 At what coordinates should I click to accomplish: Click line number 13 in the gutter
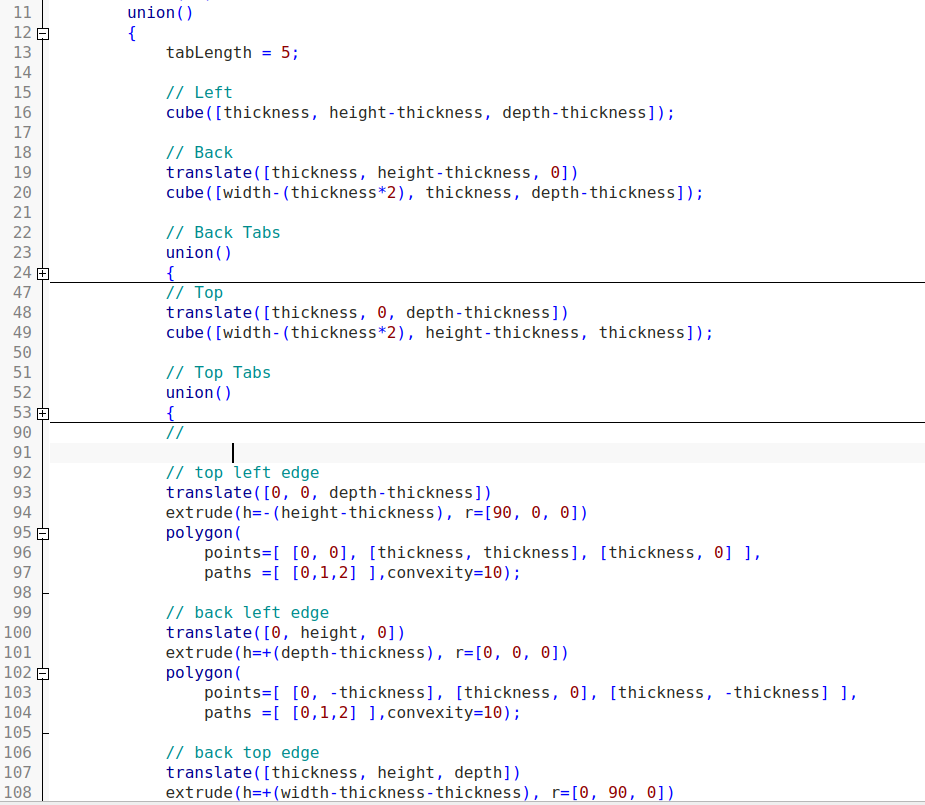[x=22, y=53]
